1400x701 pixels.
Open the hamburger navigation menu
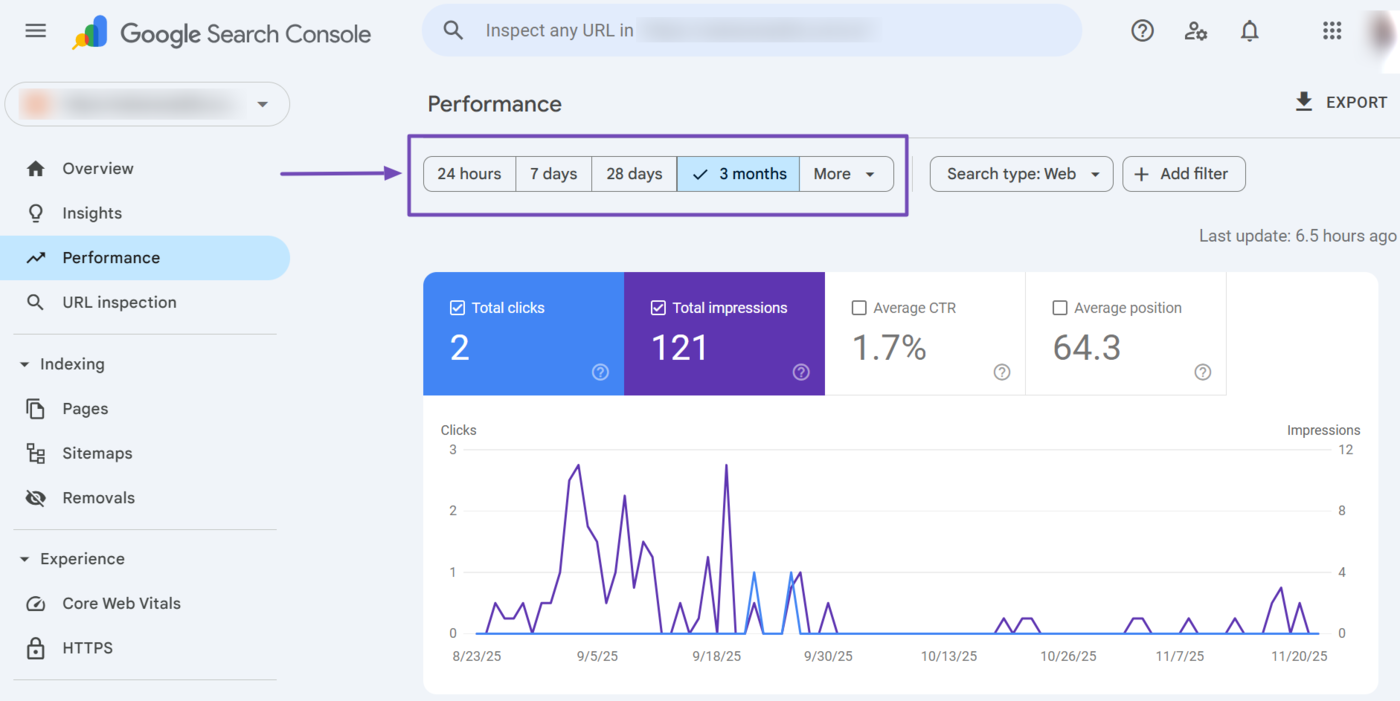coord(35,30)
